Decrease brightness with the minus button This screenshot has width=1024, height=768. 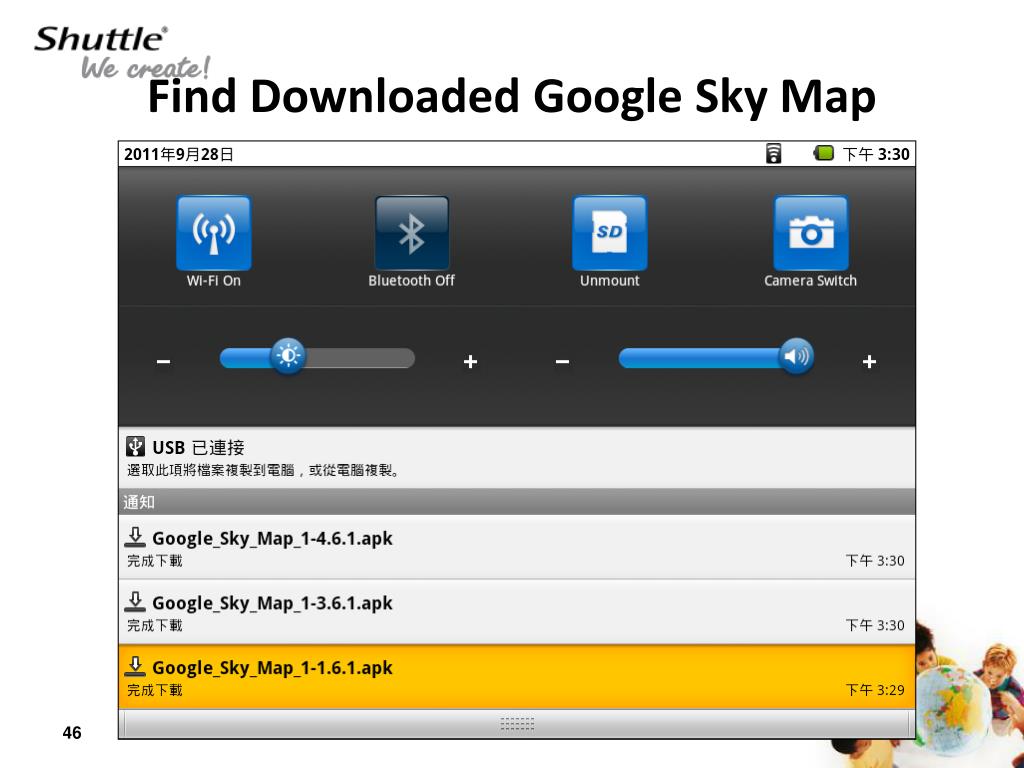(163, 361)
